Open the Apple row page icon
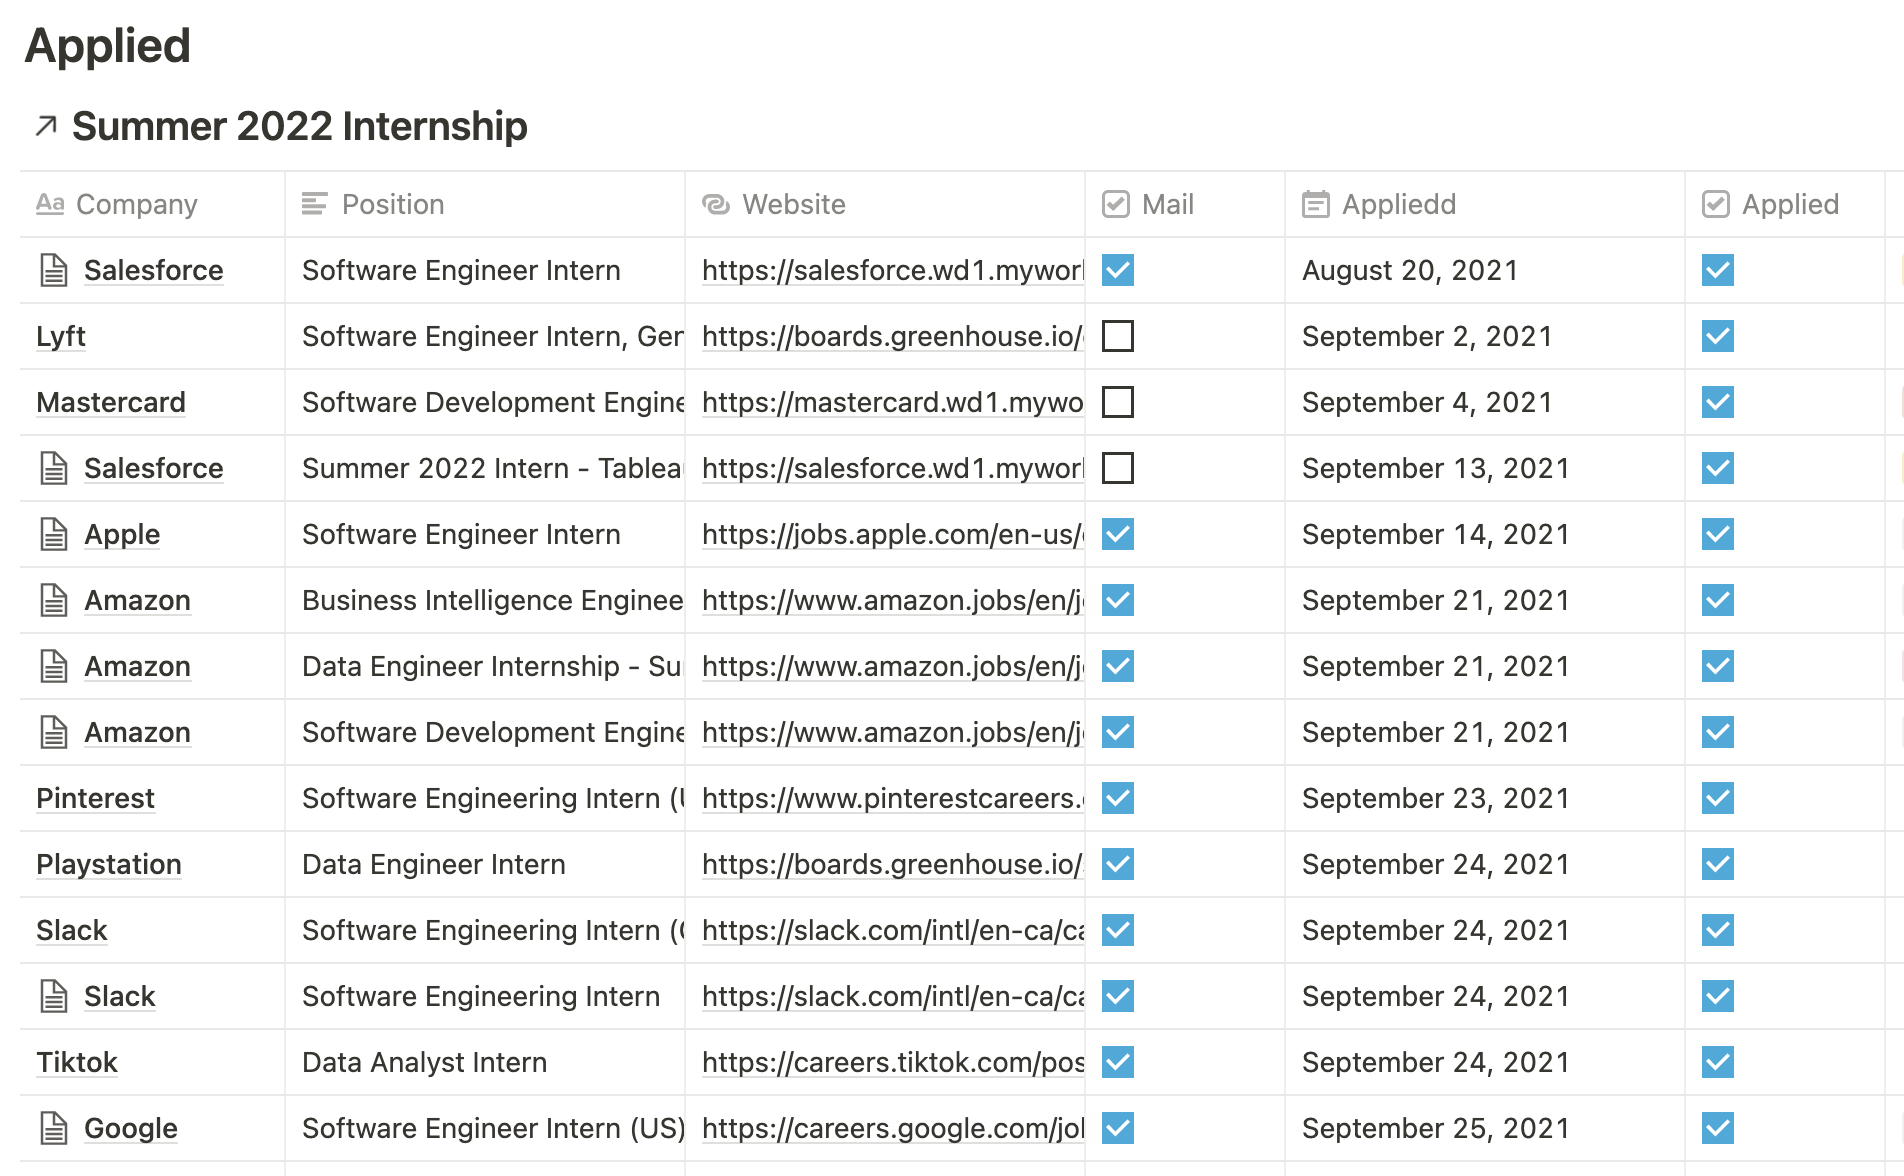1904x1176 pixels. pyautogui.click(x=54, y=534)
